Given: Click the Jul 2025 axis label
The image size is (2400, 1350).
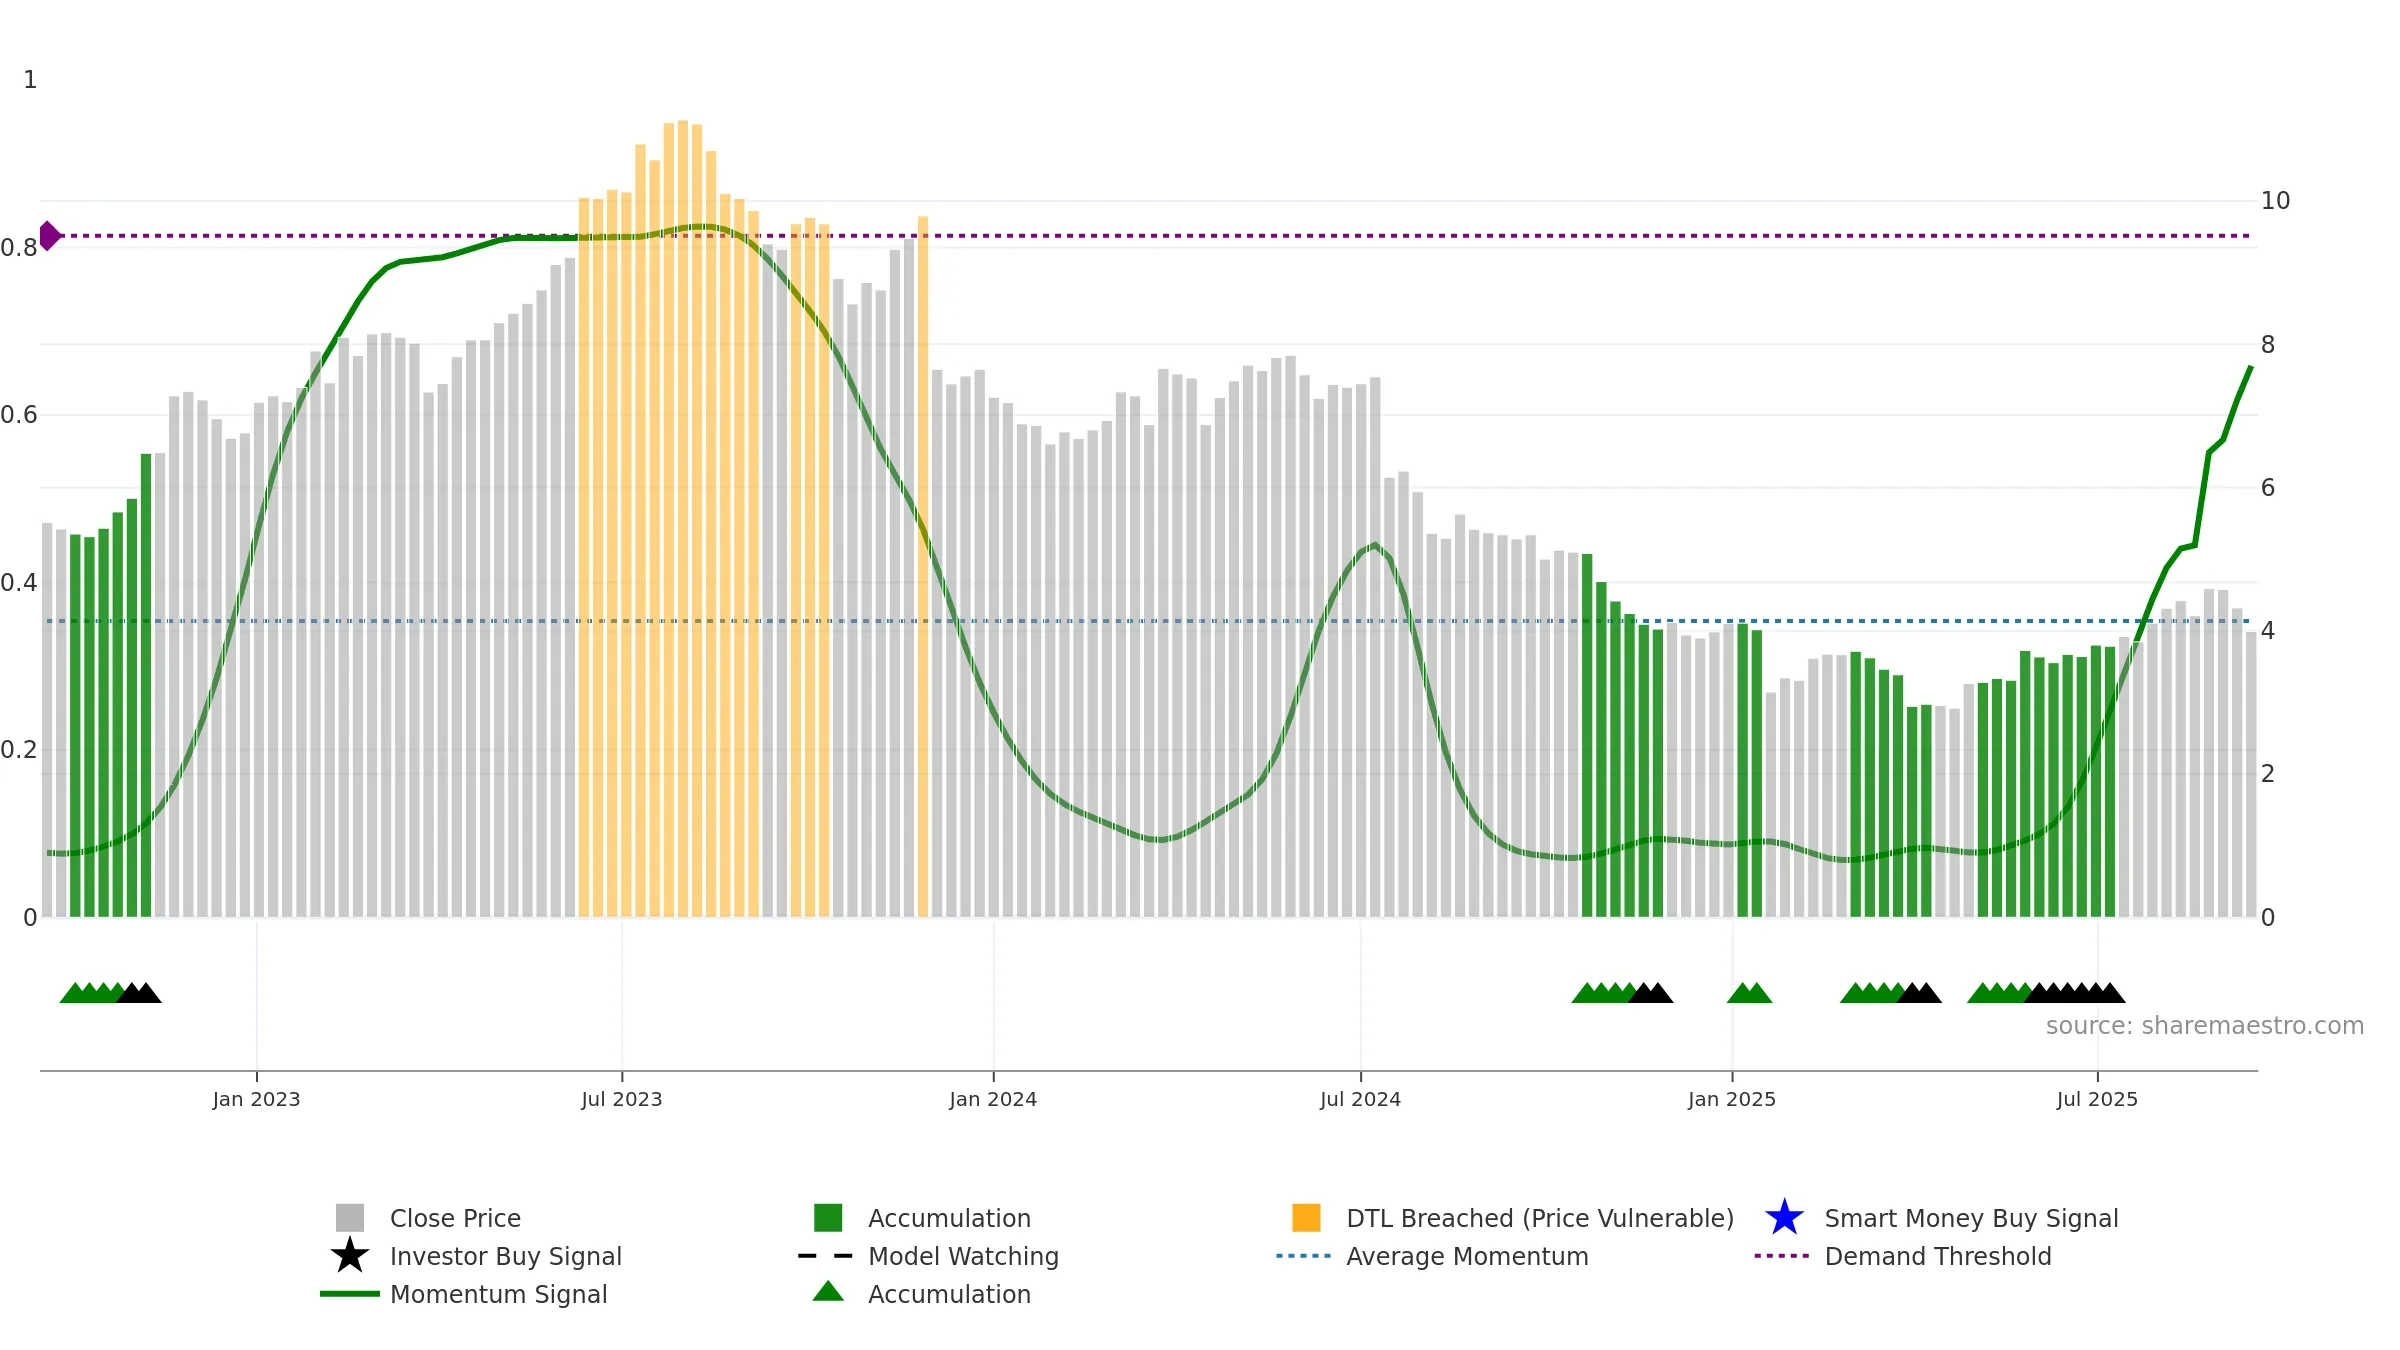Looking at the screenshot, I should [2097, 1100].
